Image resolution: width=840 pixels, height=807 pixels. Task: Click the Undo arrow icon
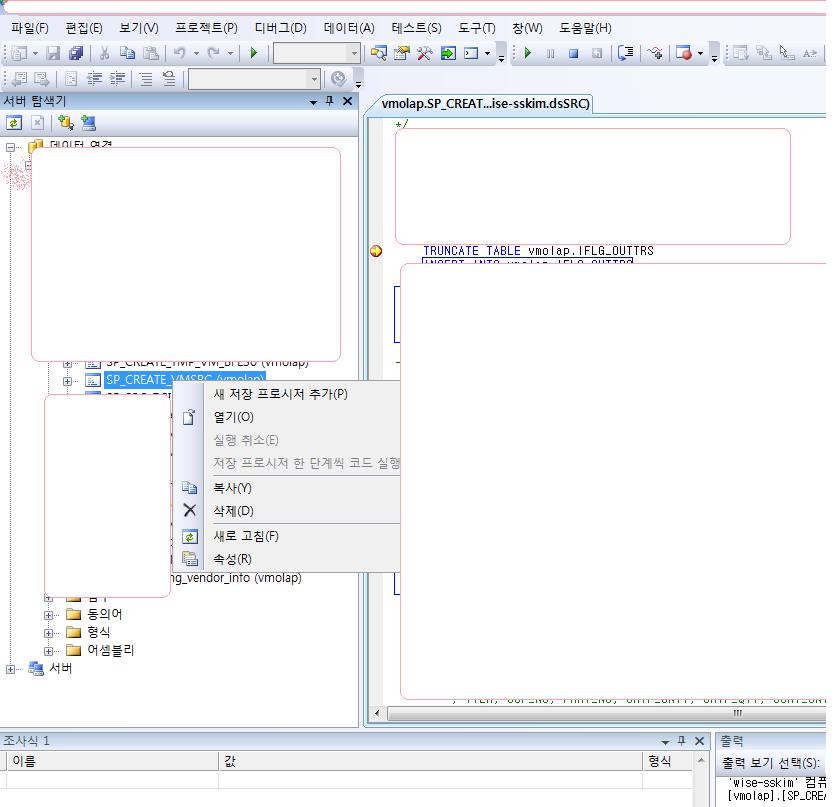(180, 53)
